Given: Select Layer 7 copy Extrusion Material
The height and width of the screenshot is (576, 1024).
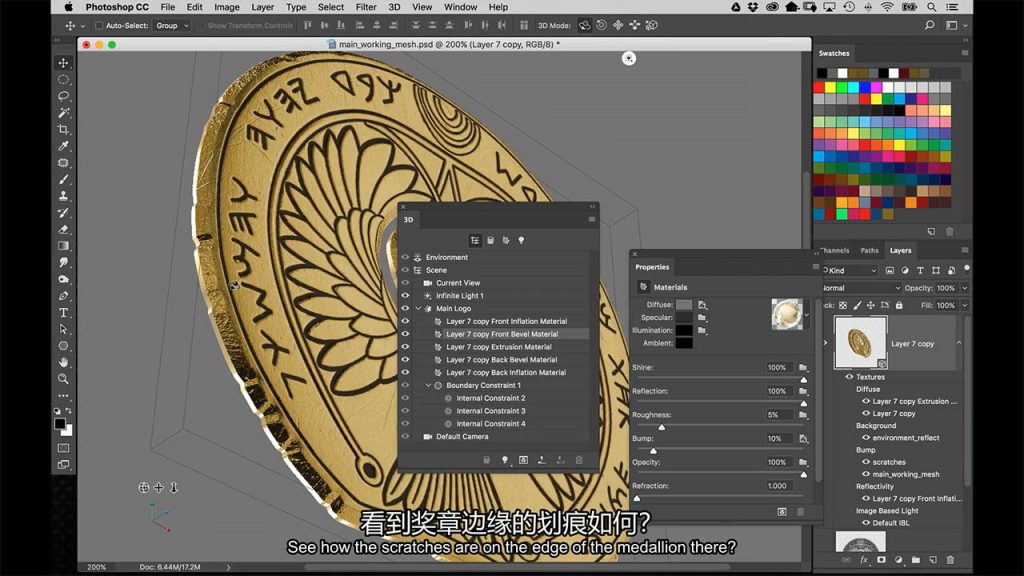Looking at the screenshot, I should 498,347.
